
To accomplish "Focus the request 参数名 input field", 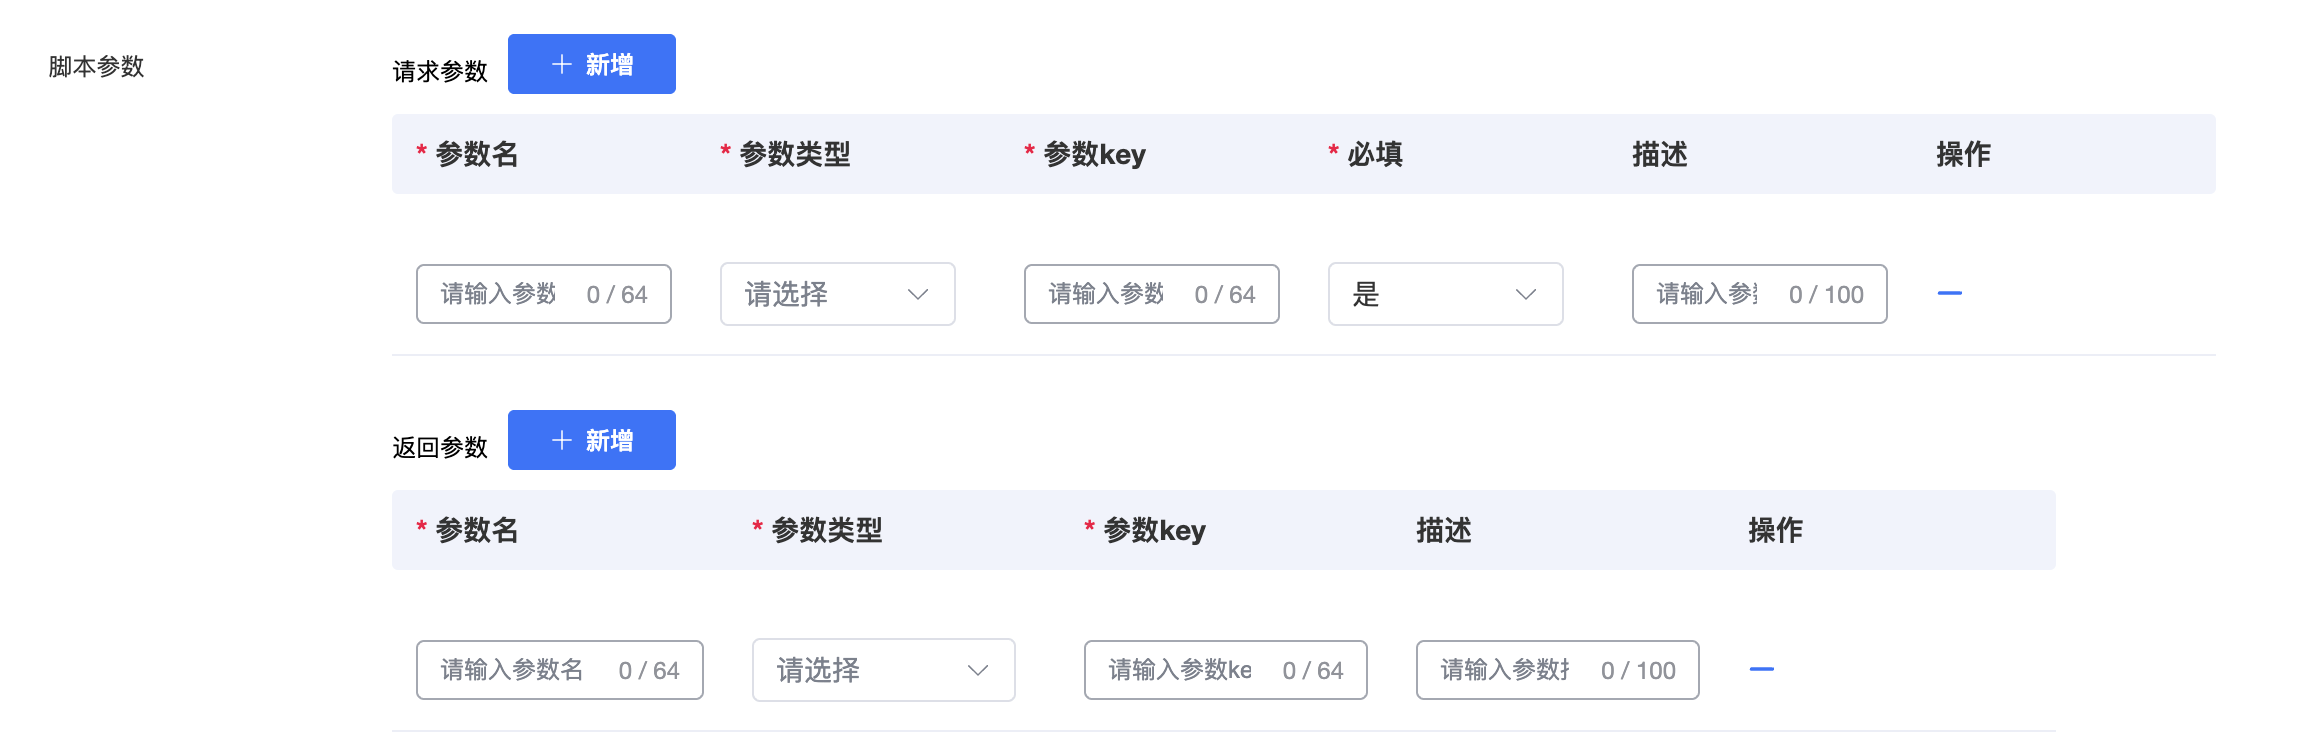I will tap(543, 294).
